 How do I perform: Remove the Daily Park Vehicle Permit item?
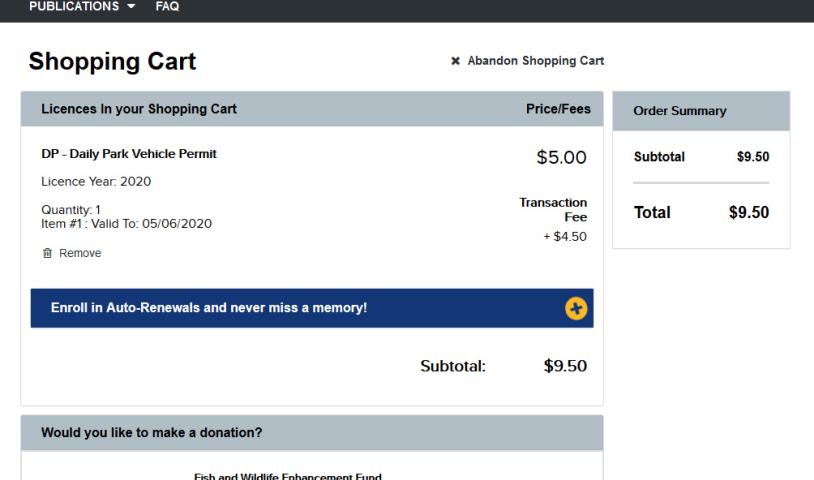(x=79, y=253)
